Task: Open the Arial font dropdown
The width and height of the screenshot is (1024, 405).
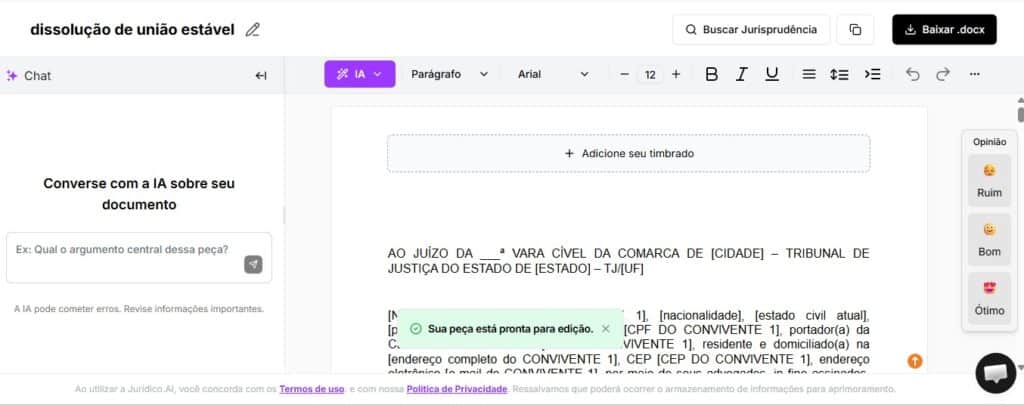Action: [553, 74]
